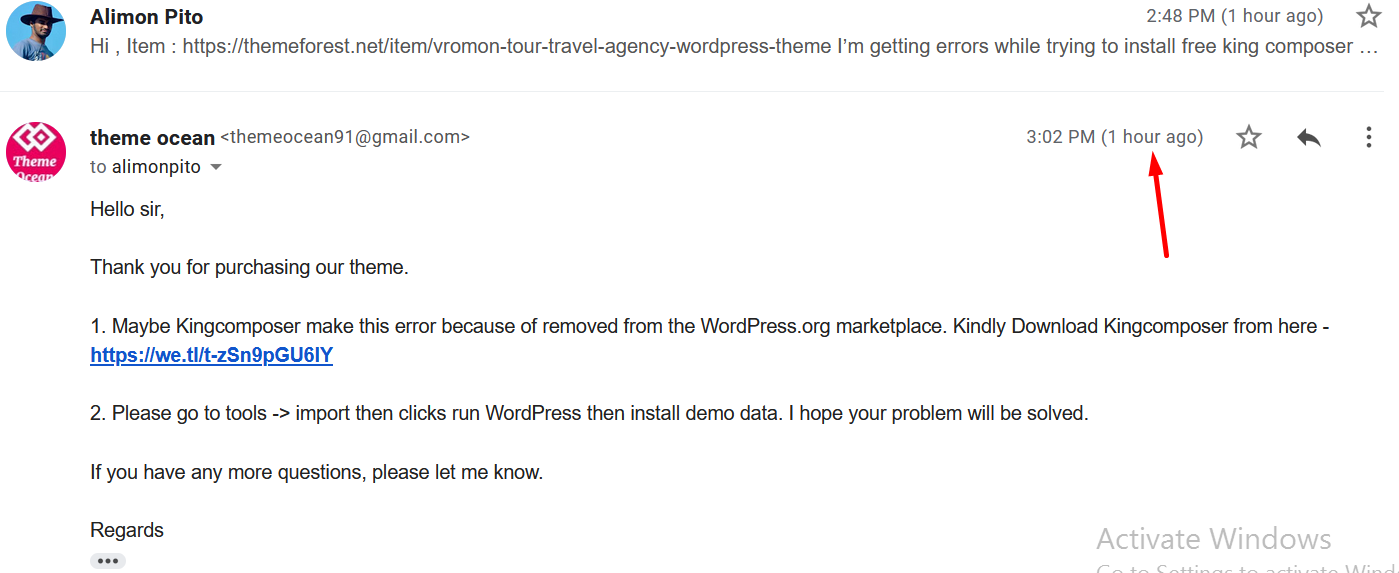
Task: Click the 'Please go to tools' instruction line
Action: coord(589,413)
